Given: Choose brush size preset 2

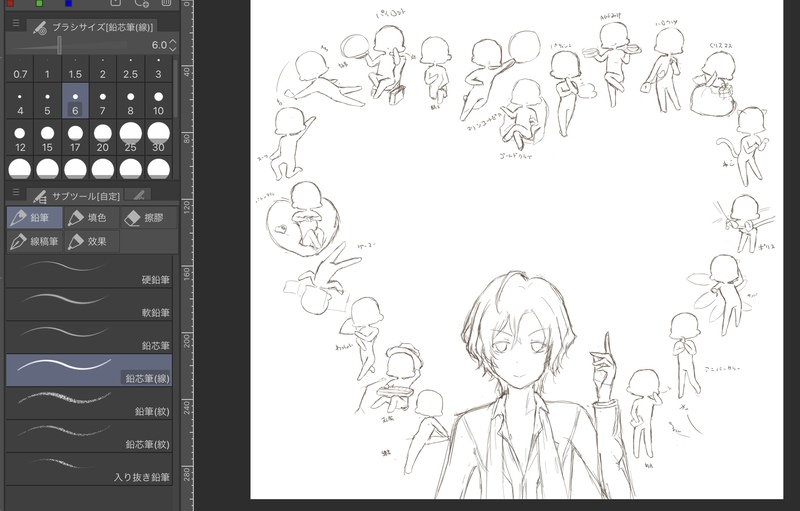Looking at the screenshot, I should point(103,69).
